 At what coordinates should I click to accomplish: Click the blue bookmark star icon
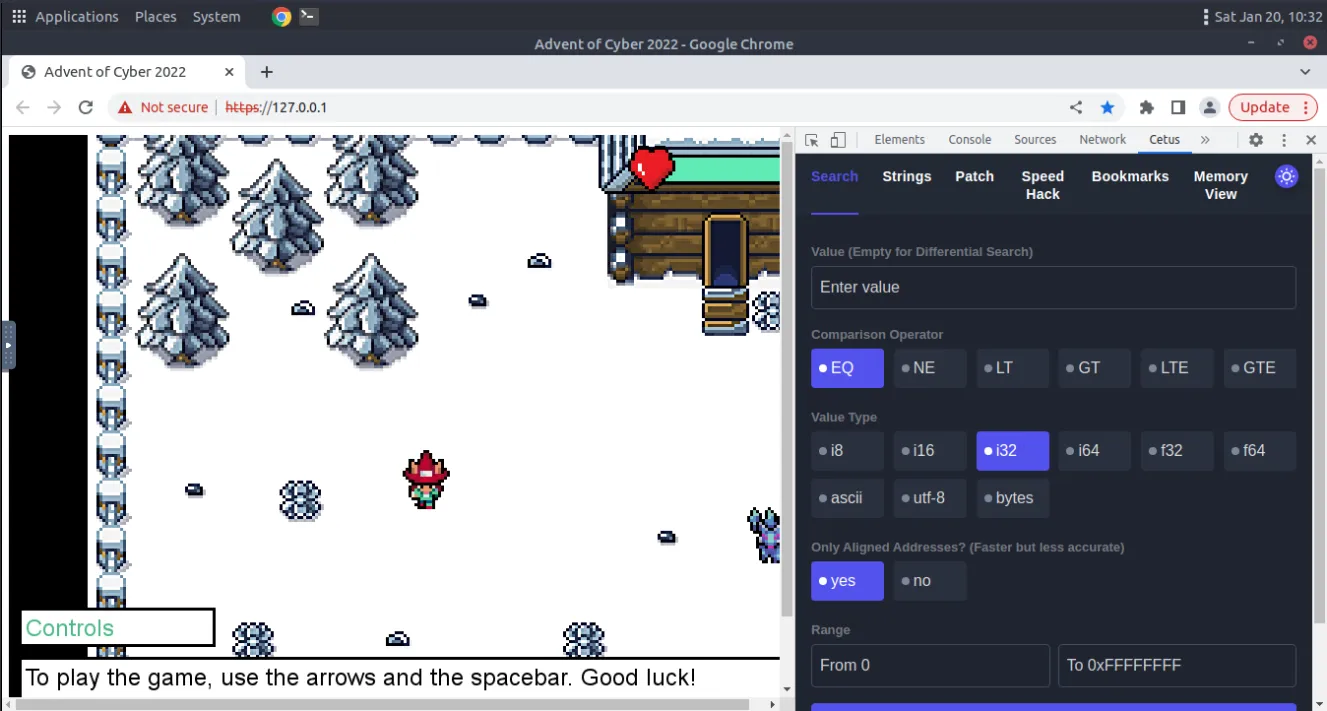point(1107,107)
